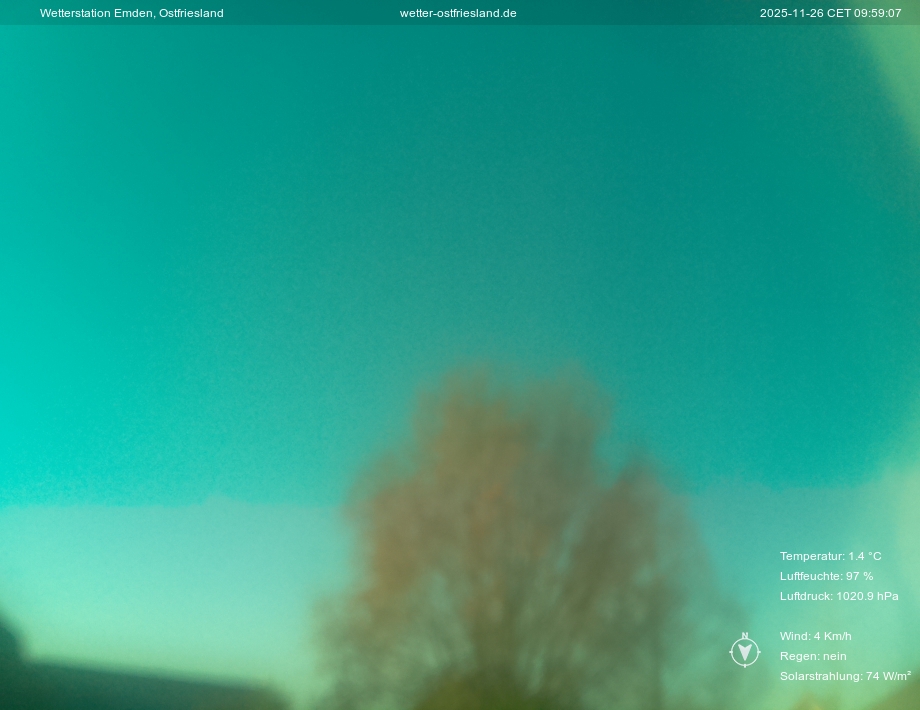Select the date 2025-11-26 in the timestamp
The height and width of the screenshot is (710, 920).
[x=791, y=13]
